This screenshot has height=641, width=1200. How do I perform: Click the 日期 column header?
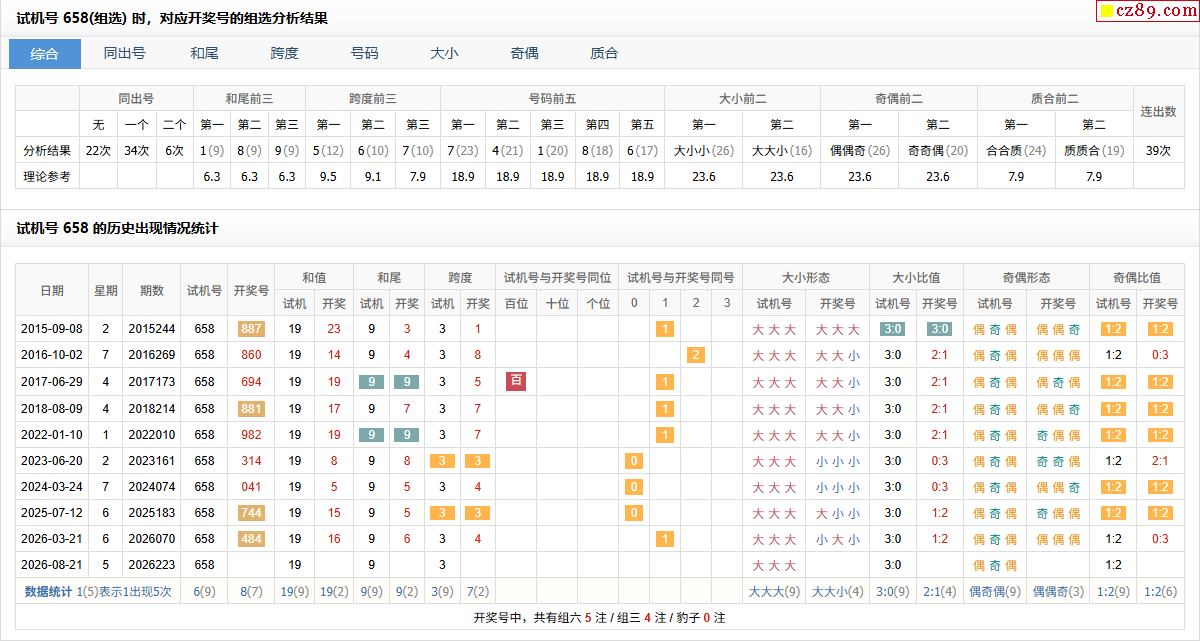[52, 290]
